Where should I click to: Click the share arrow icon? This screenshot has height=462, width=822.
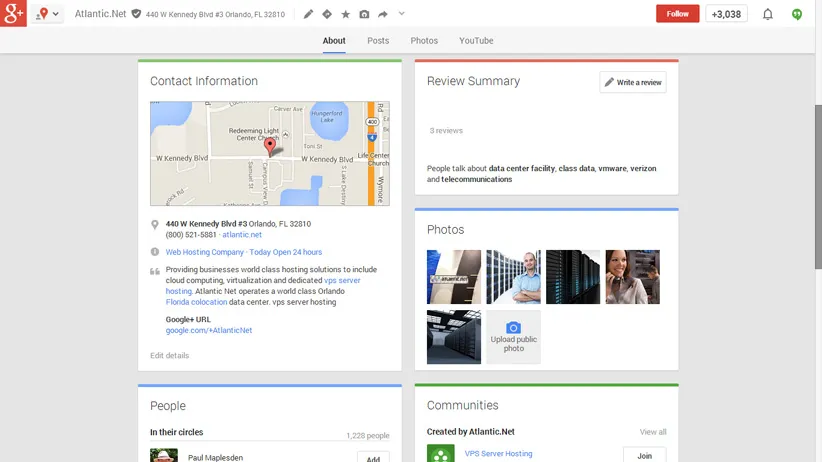click(382, 14)
